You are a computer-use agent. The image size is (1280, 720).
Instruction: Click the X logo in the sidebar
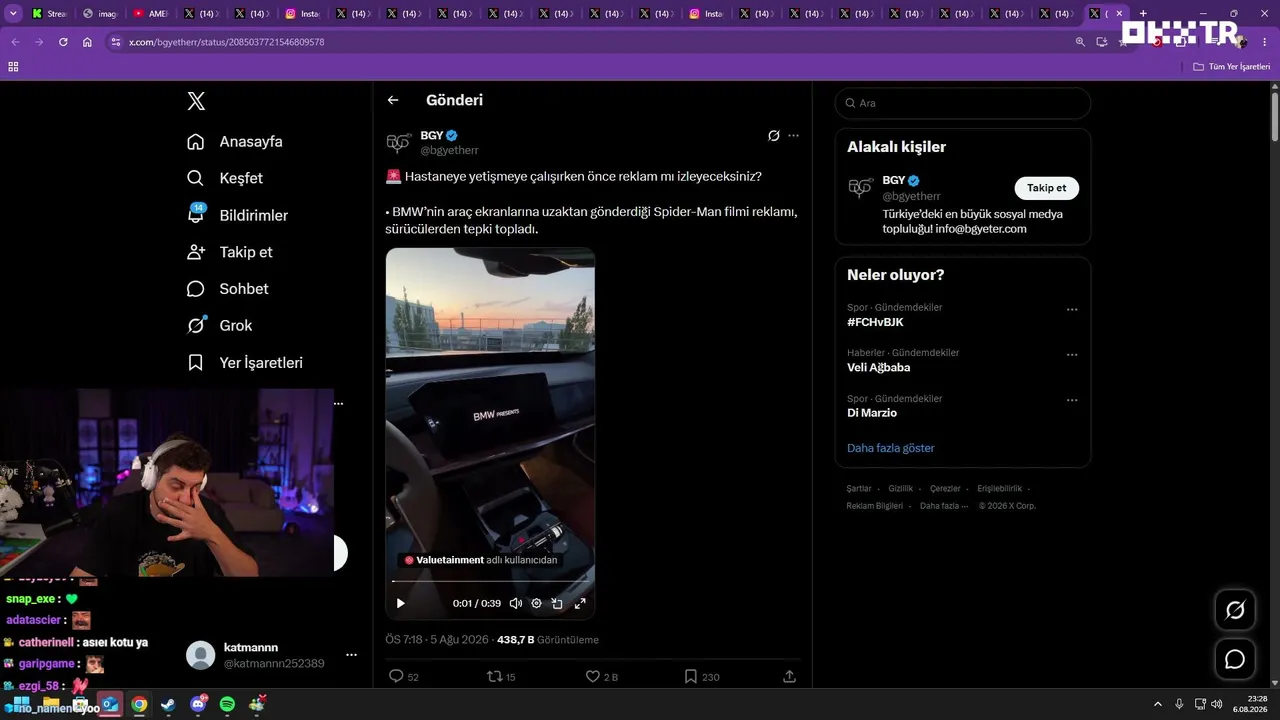tap(196, 101)
